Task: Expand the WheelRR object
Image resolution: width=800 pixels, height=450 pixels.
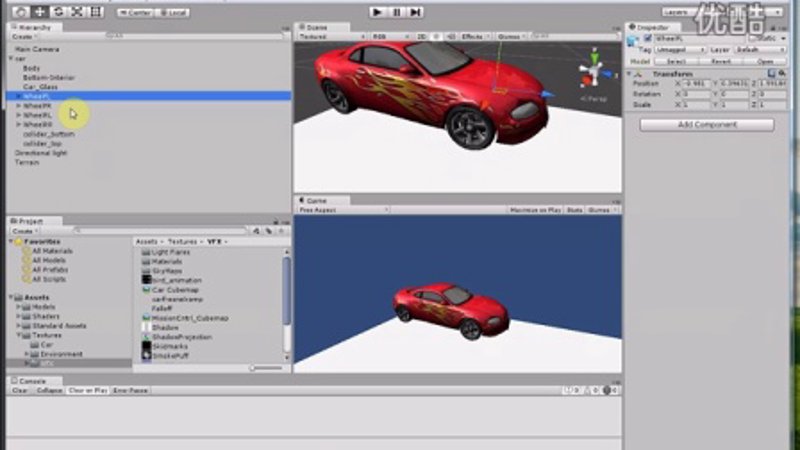Action: click(19, 124)
